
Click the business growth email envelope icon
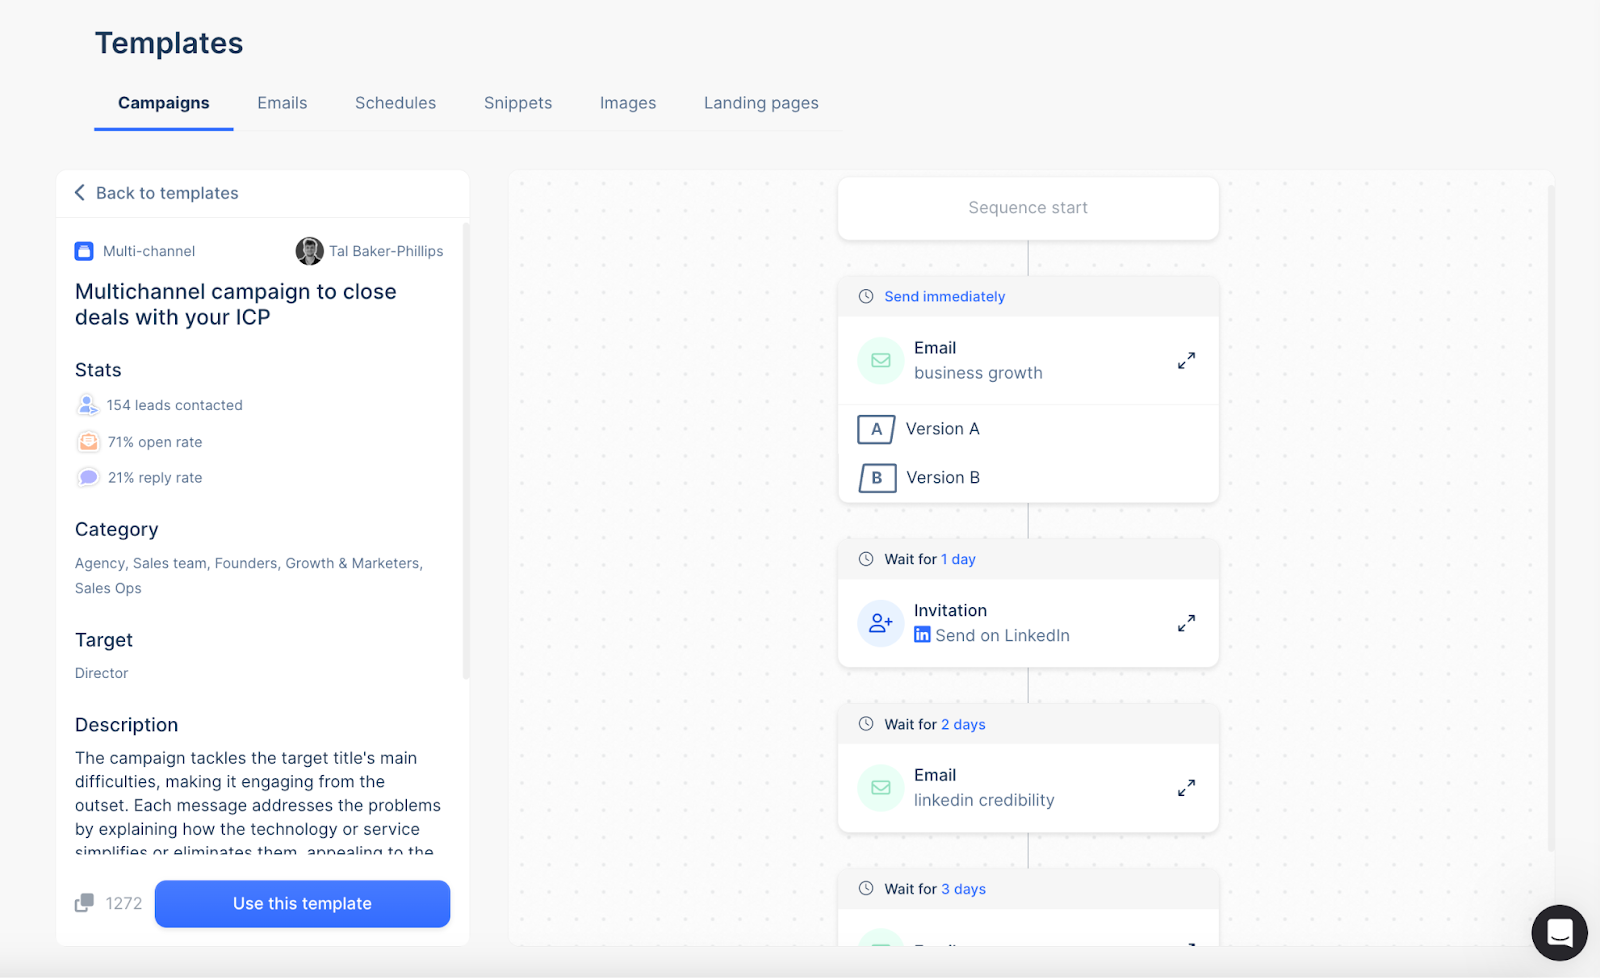[880, 360]
